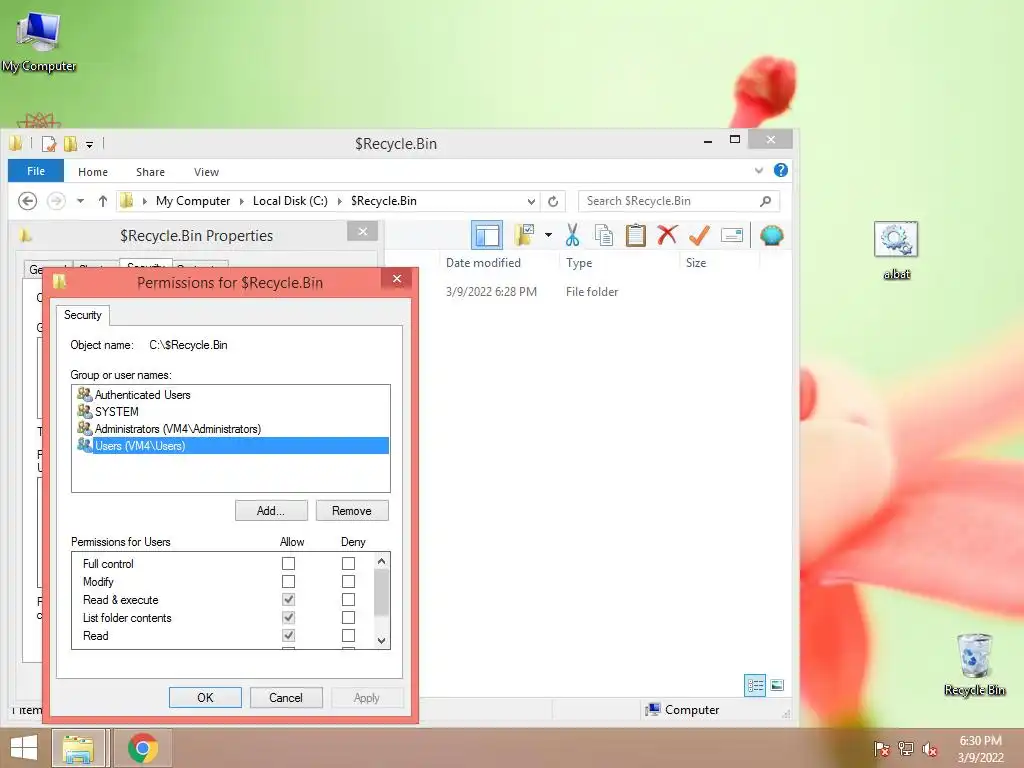
Task: Refresh the $Recycle.Bin folder view
Action: coord(553,201)
